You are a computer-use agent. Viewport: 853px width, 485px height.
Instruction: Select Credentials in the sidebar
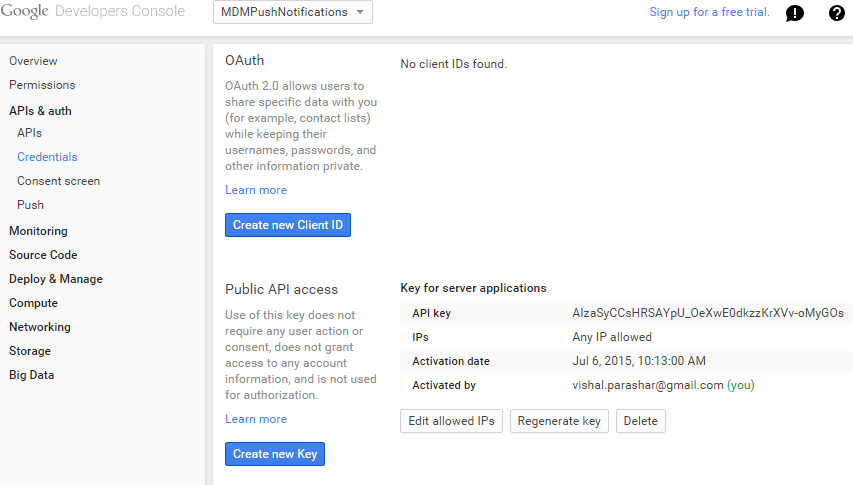tap(47, 157)
